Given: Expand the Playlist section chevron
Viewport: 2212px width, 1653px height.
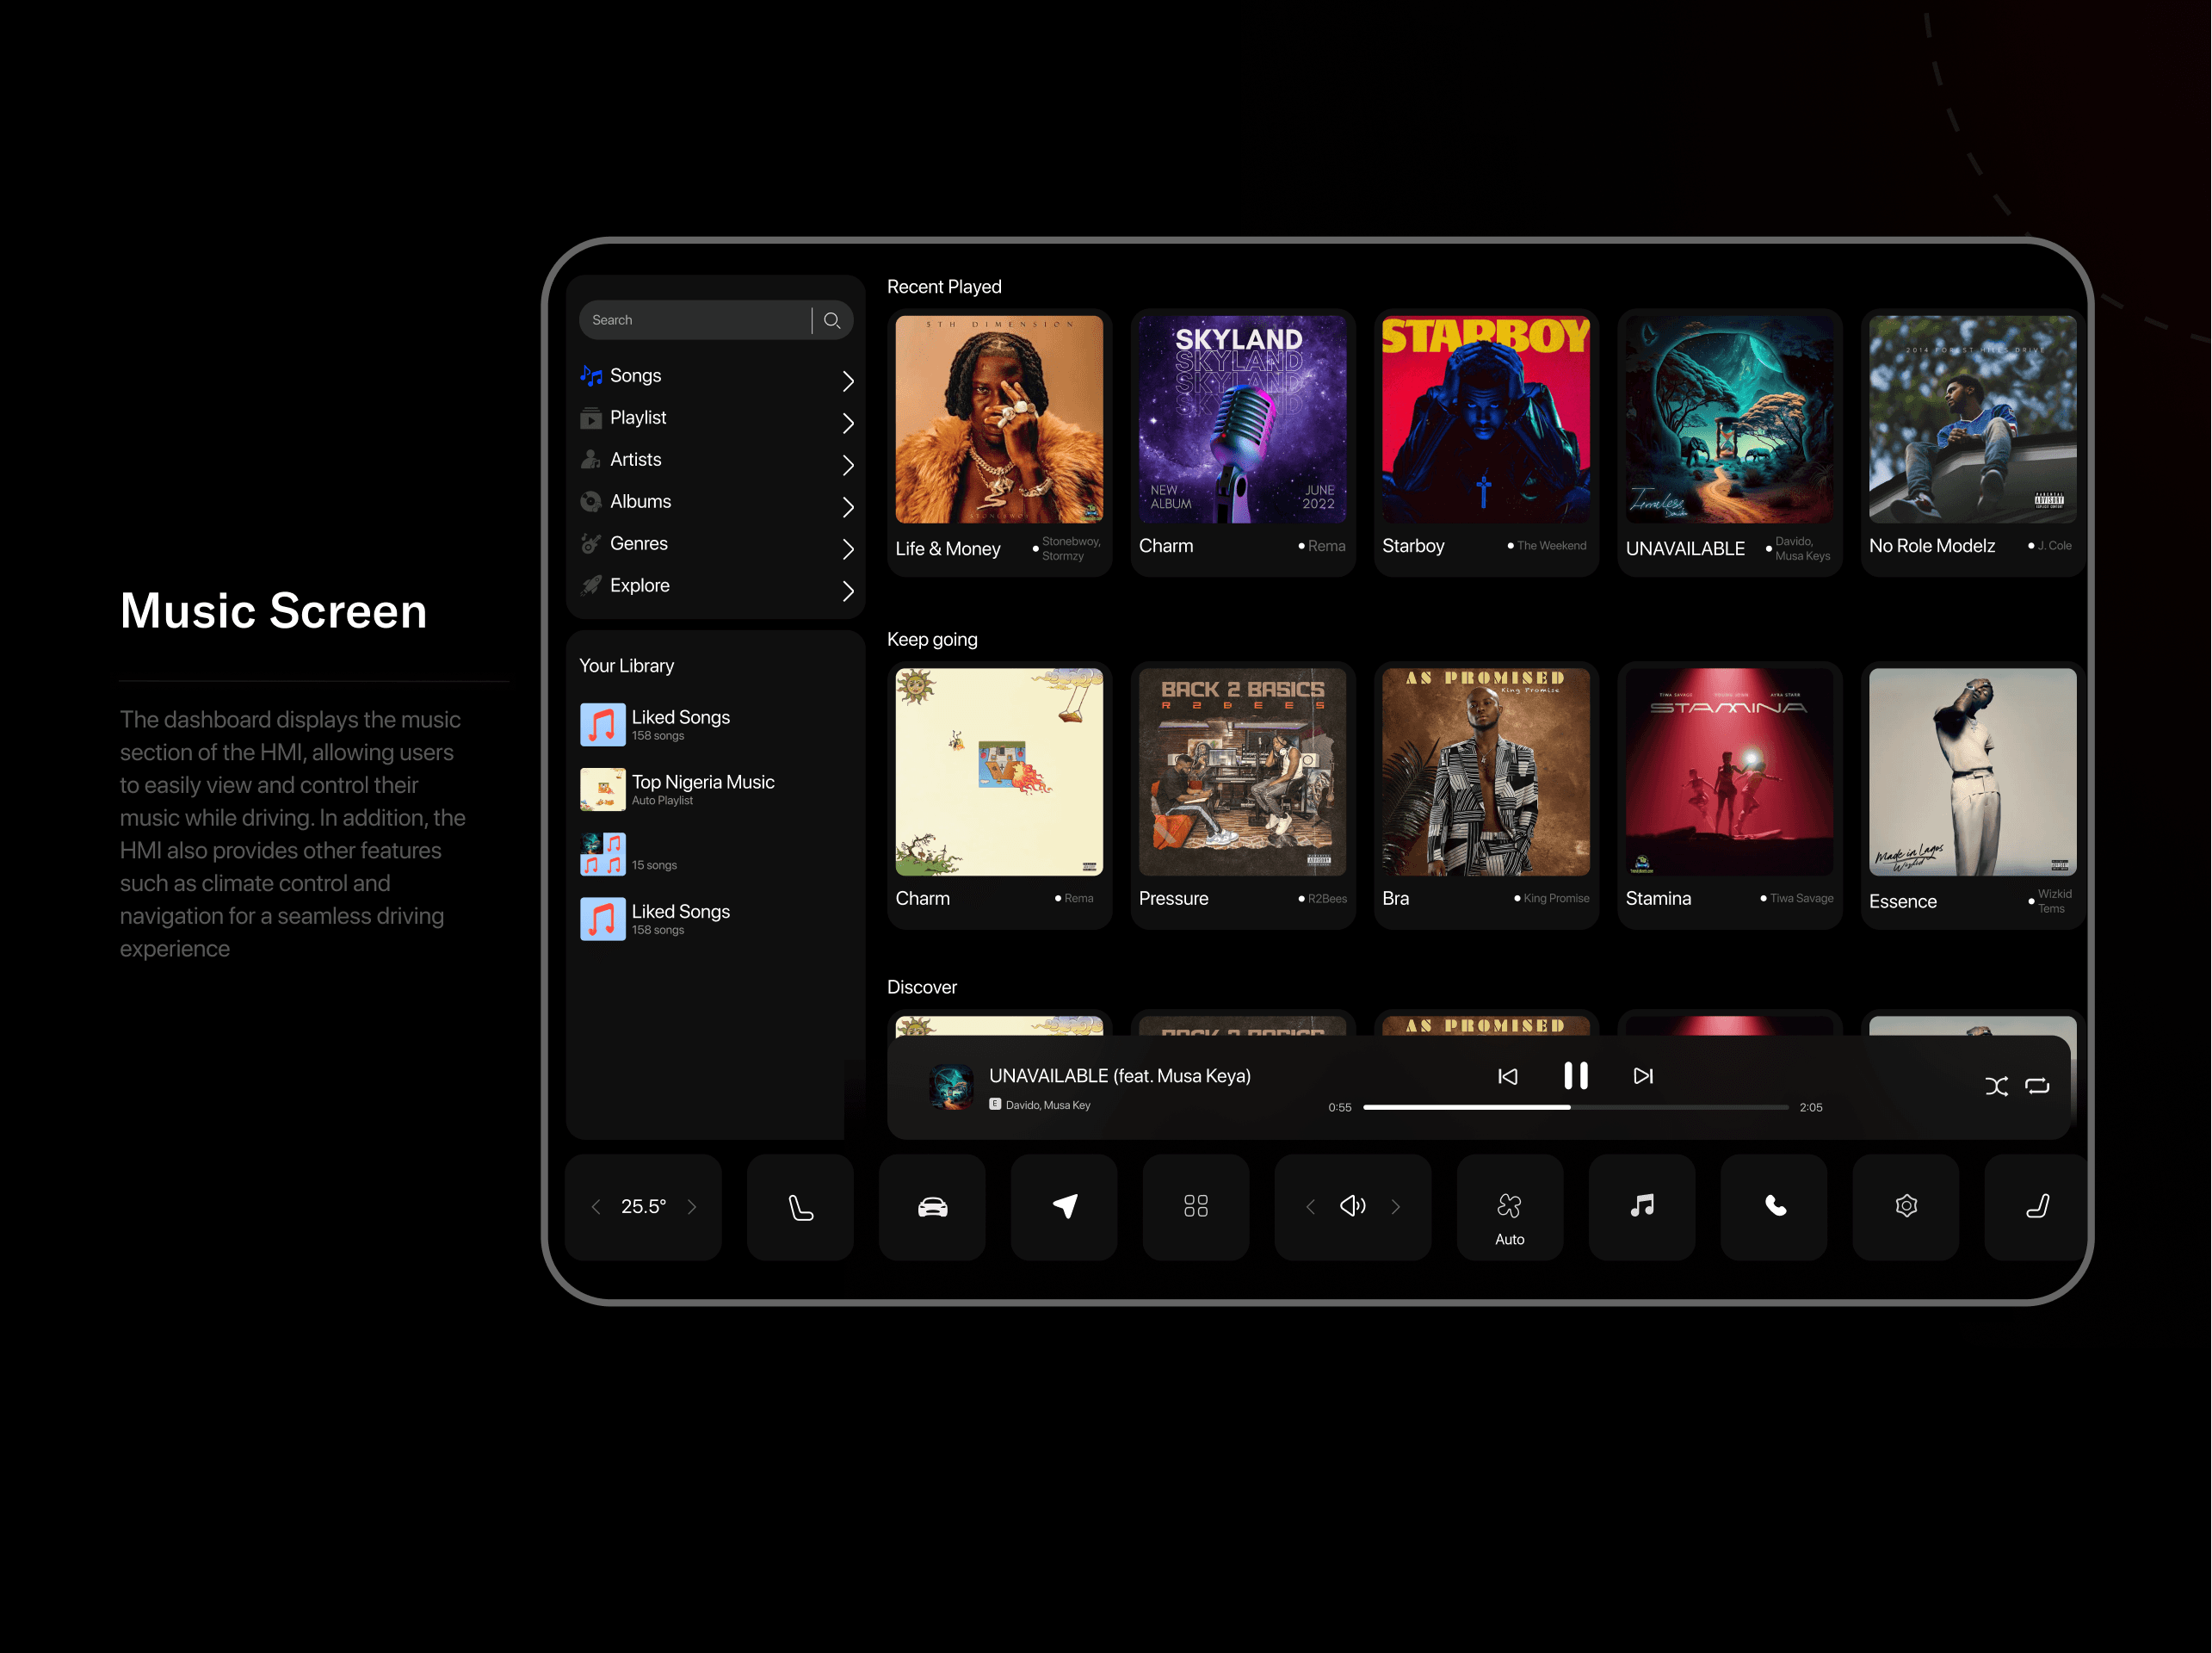Looking at the screenshot, I should pos(847,423).
